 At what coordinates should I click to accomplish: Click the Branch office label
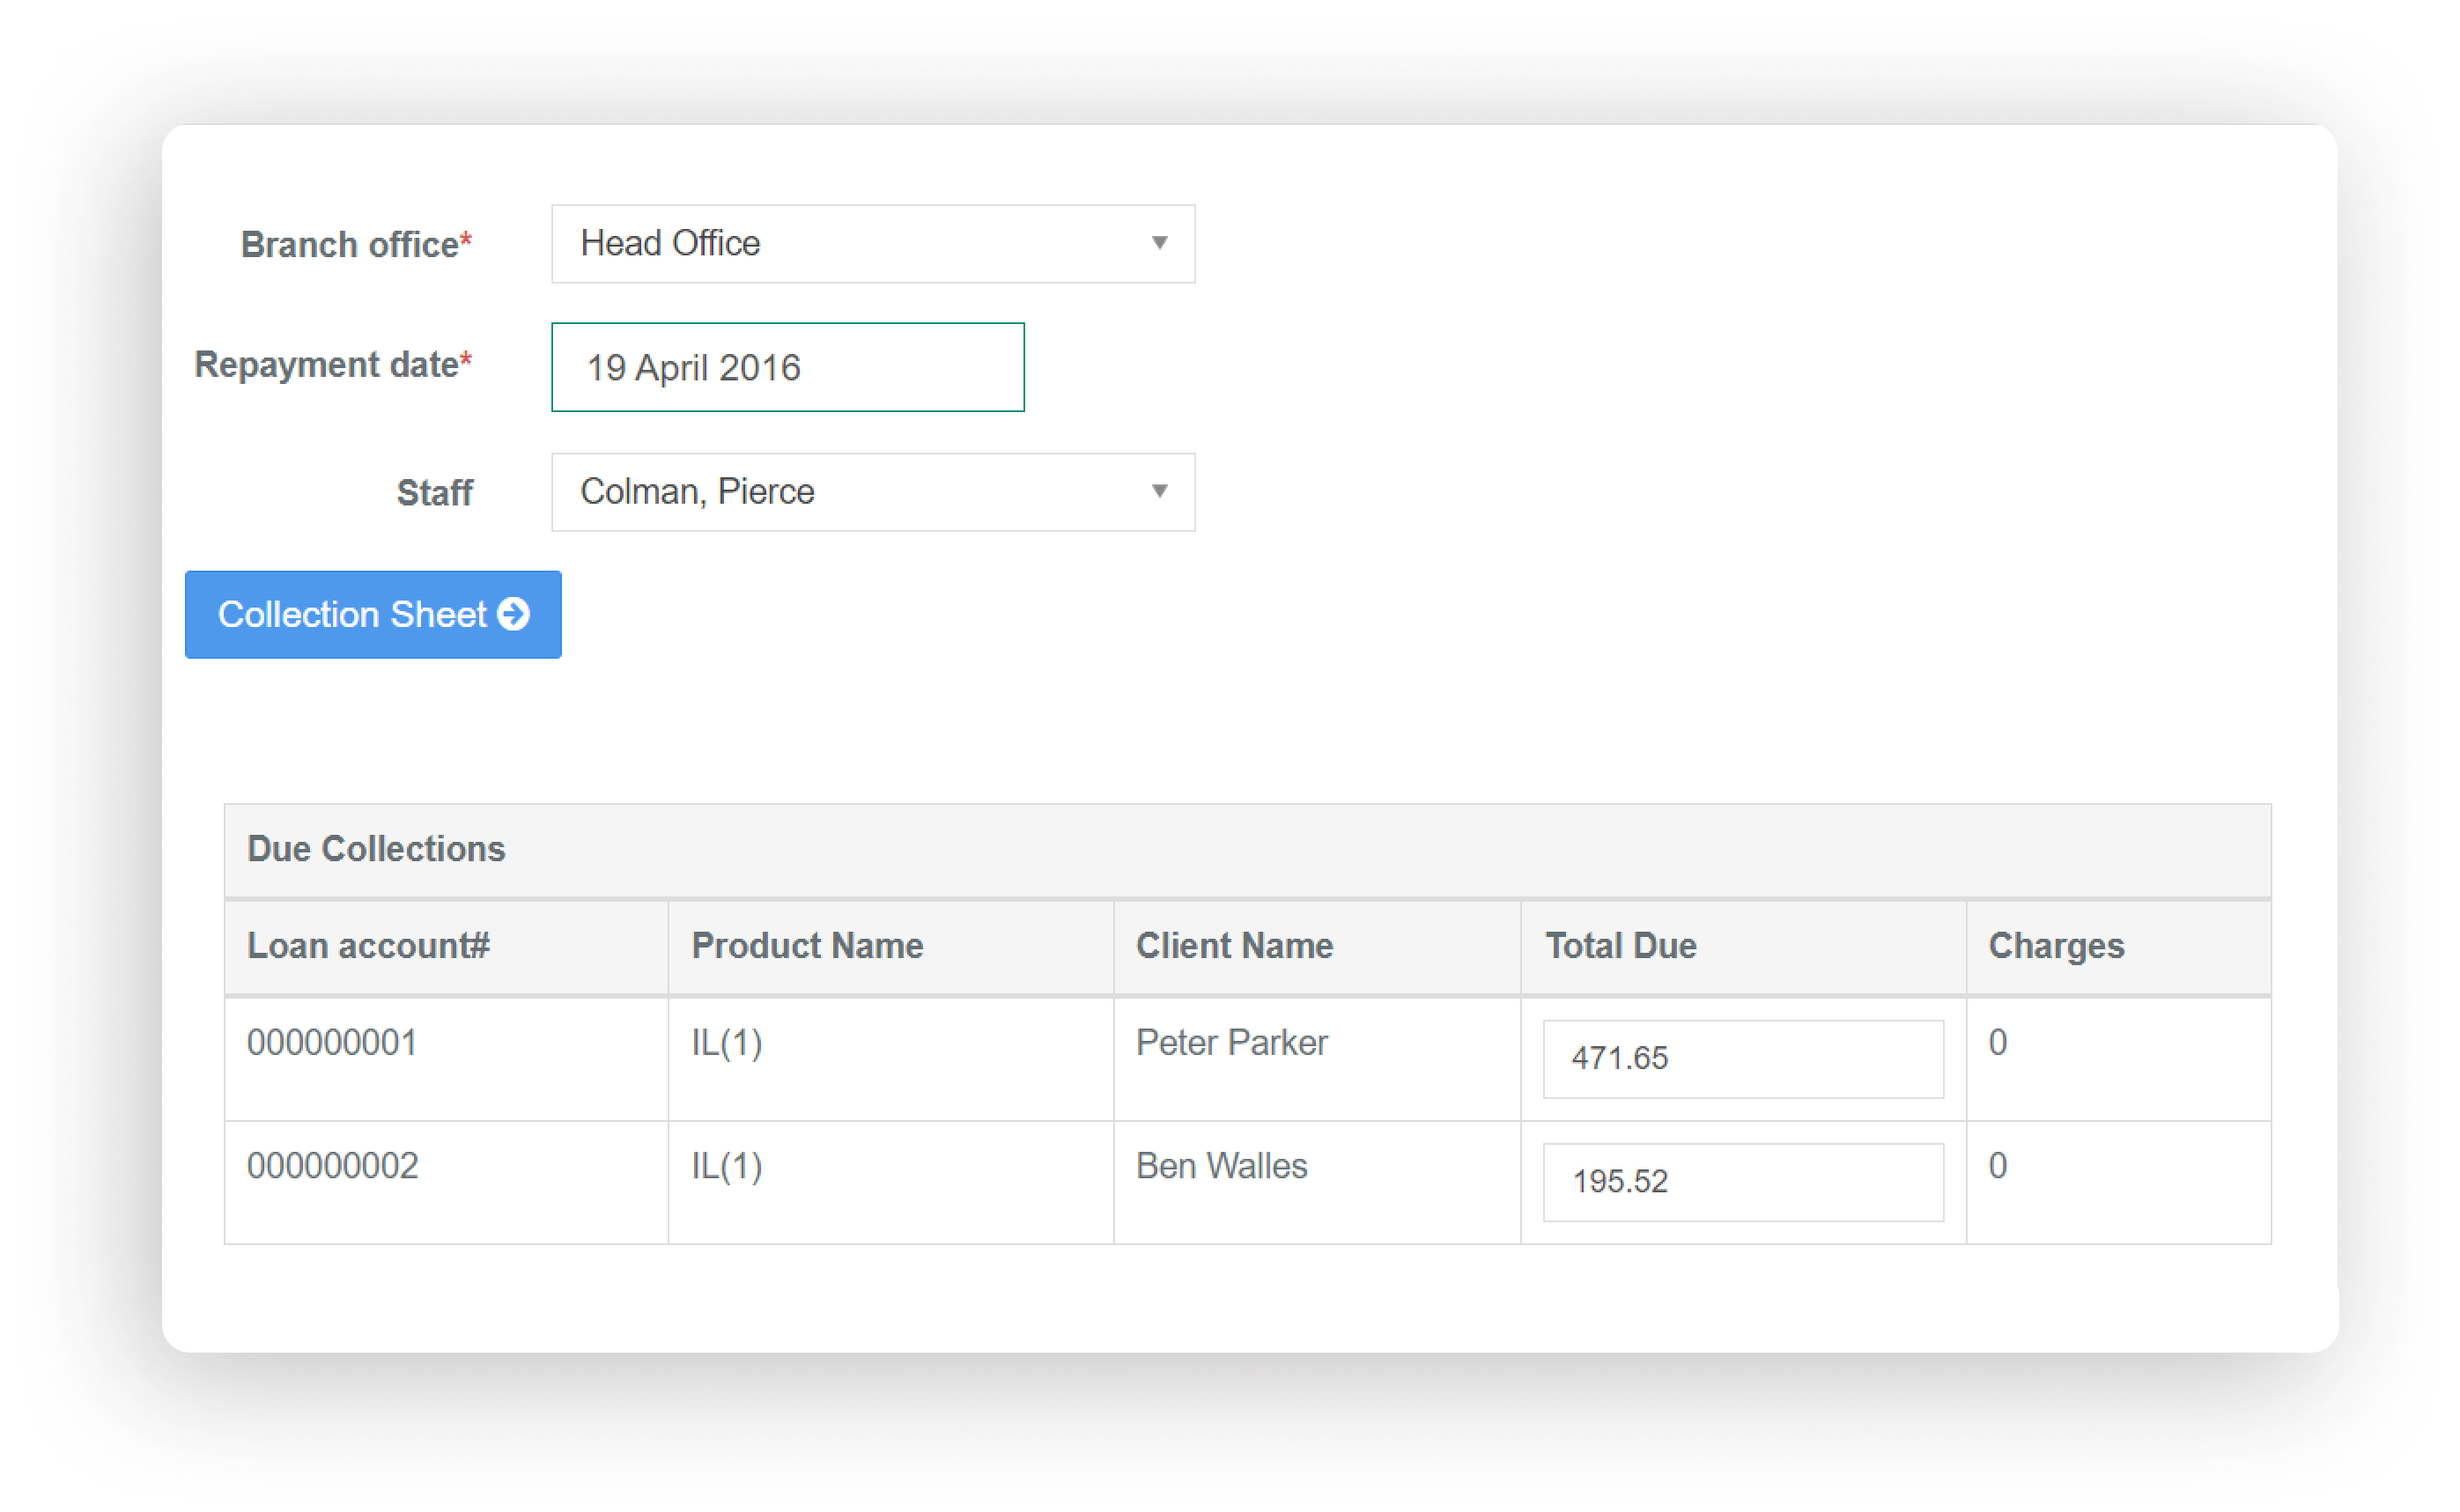[356, 244]
